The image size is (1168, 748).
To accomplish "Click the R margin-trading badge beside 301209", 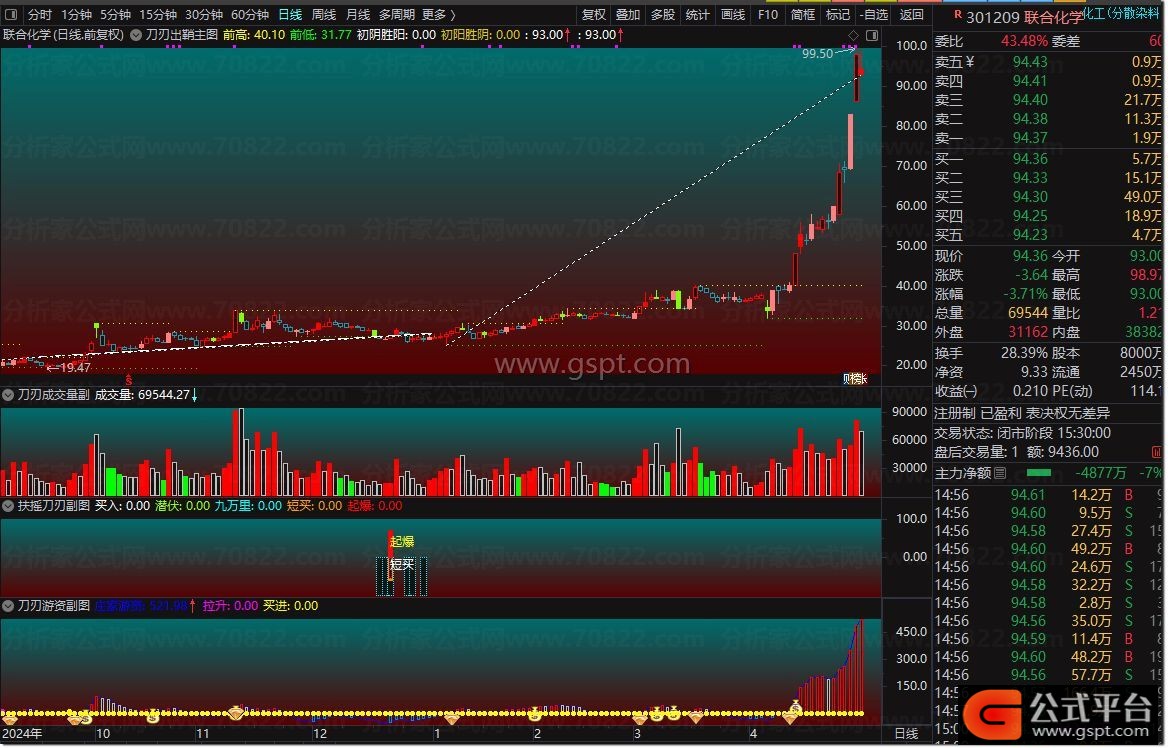I will [x=957, y=14].
